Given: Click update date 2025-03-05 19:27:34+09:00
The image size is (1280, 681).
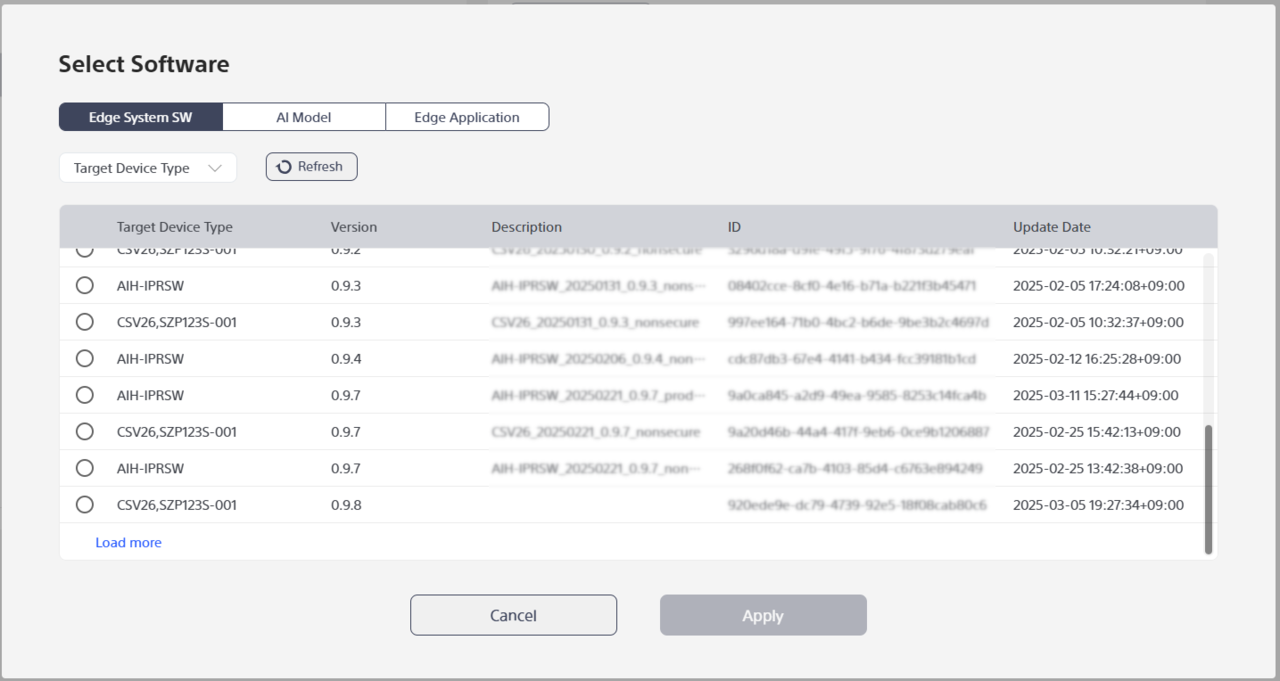Looking at the screenshot, I should 1098,505.
